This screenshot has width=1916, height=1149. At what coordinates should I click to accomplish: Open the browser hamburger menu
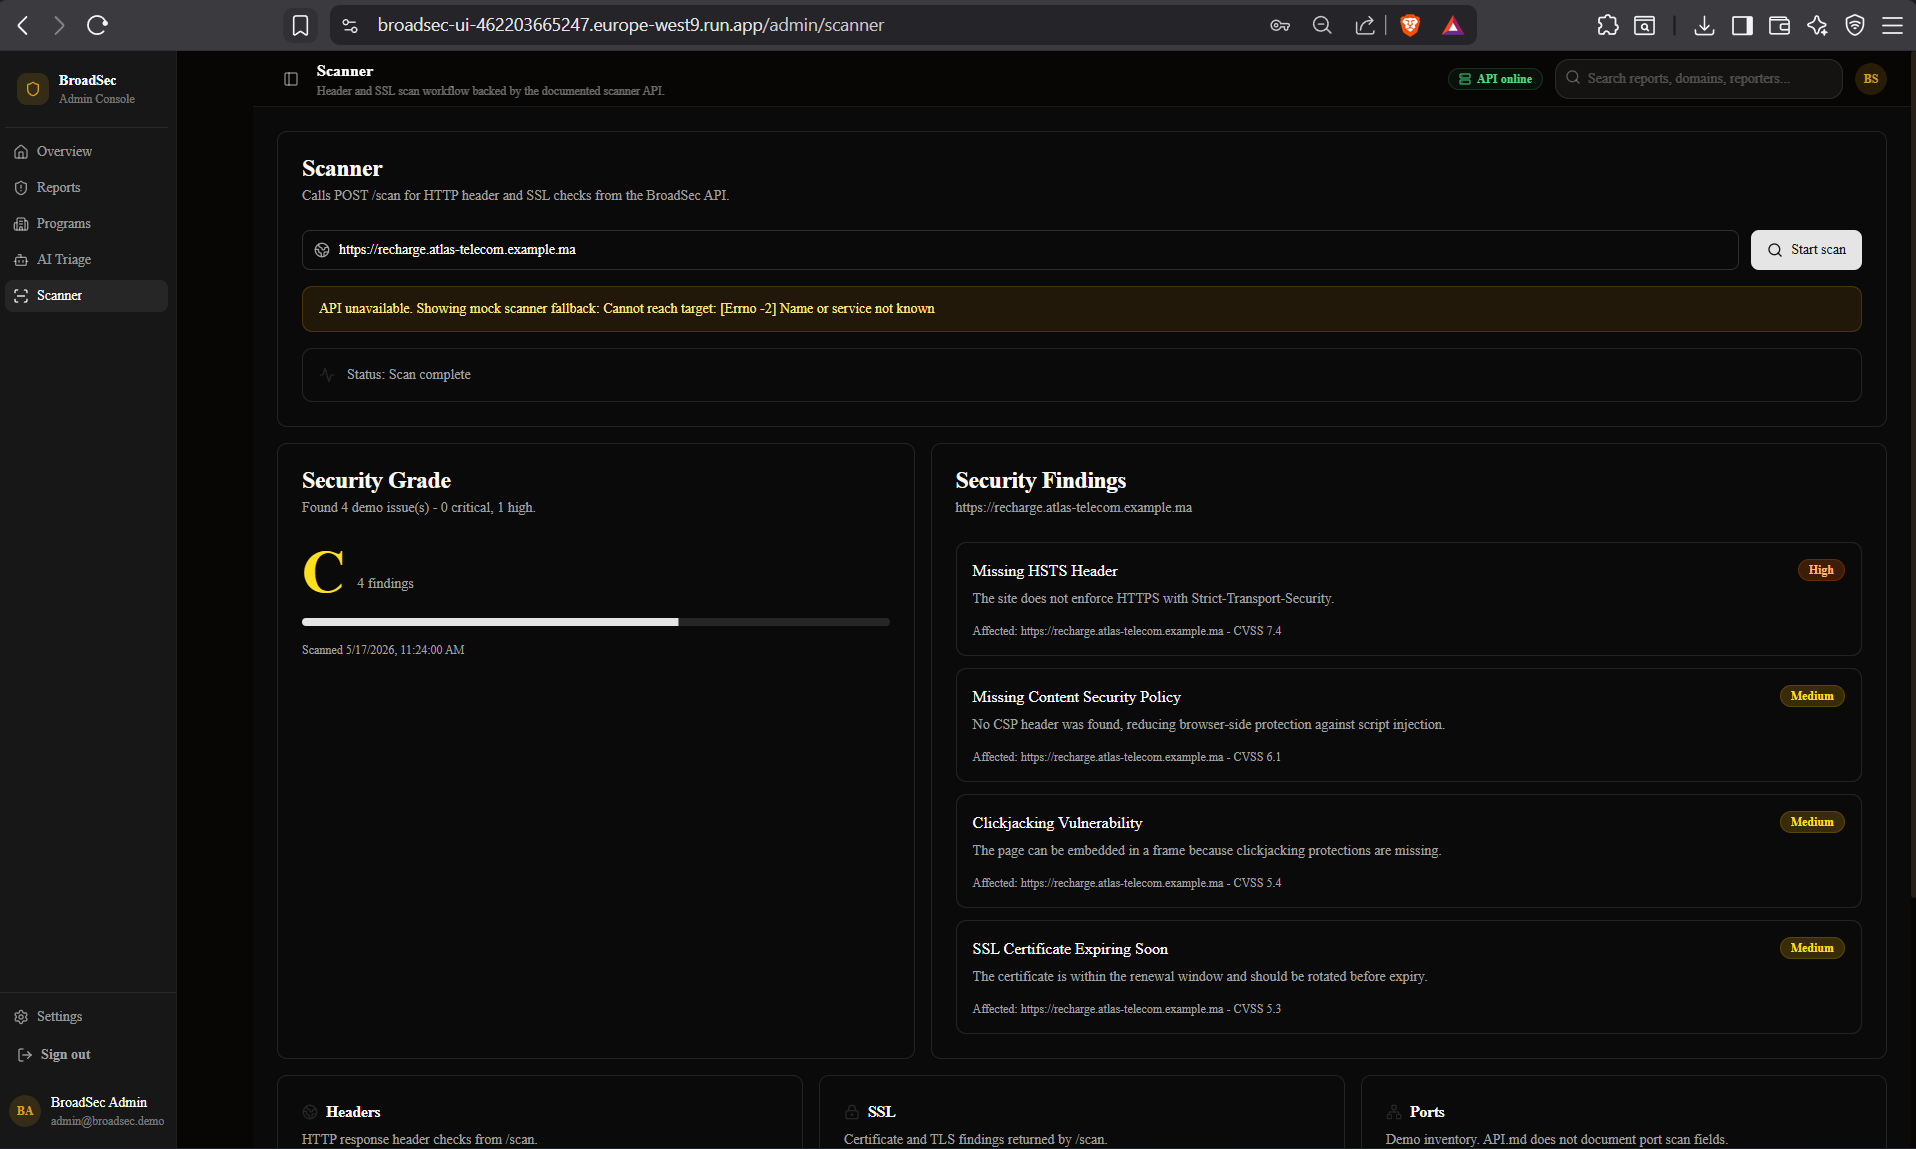point(1892,25)
